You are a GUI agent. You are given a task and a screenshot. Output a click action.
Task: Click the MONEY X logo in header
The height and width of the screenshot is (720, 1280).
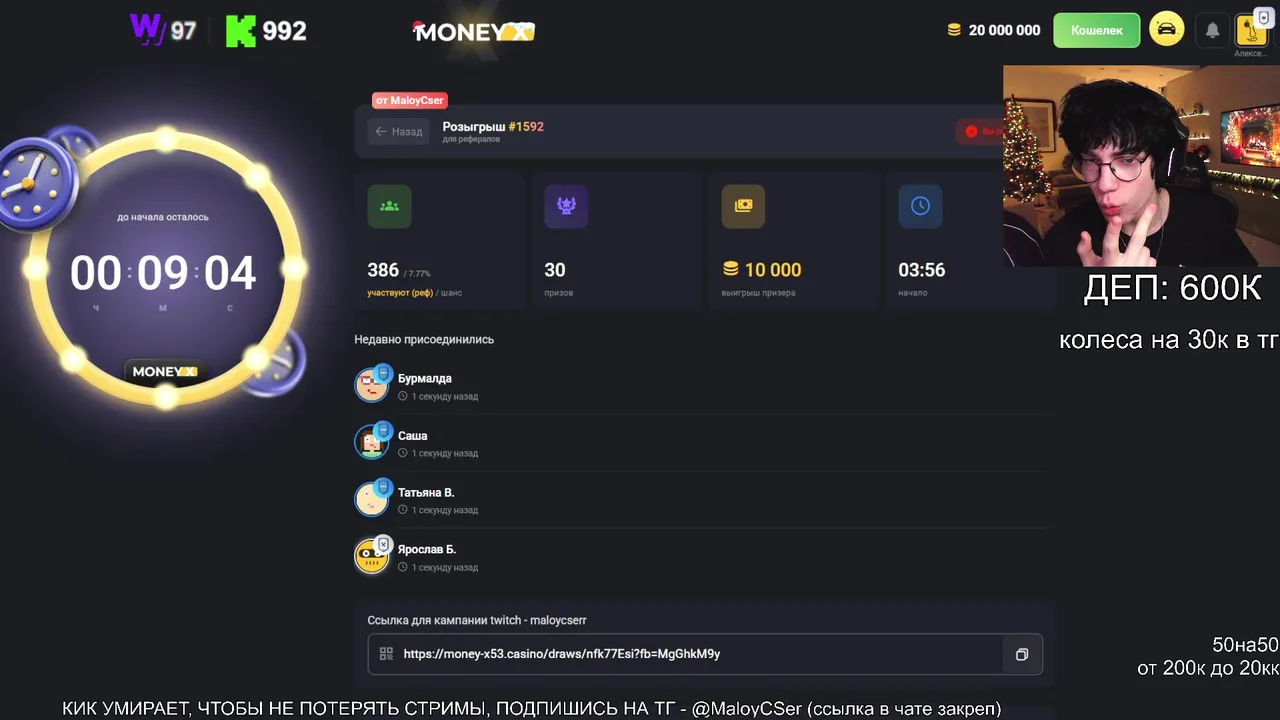pyautogui.click(x=473, y=32)
